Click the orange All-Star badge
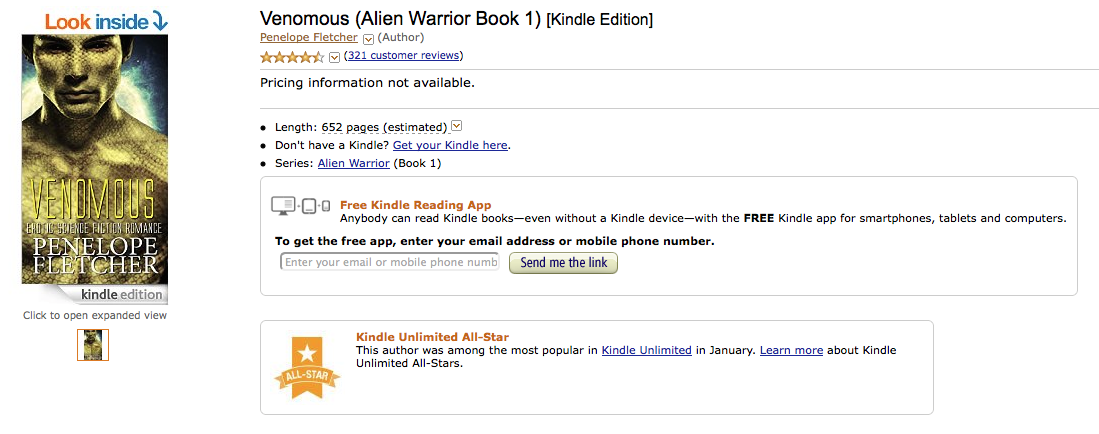 (300, 366)
